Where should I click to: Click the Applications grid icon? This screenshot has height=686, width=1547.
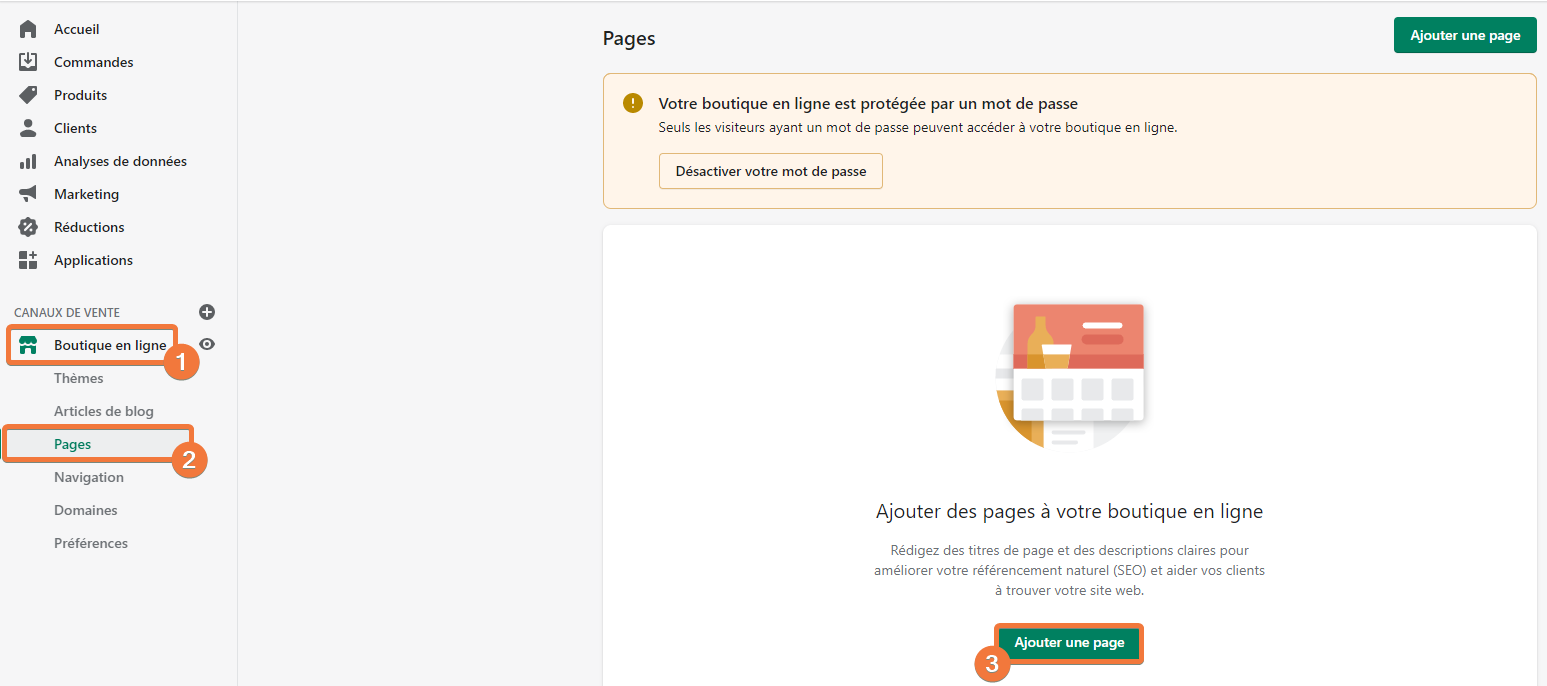coord(28,260)
